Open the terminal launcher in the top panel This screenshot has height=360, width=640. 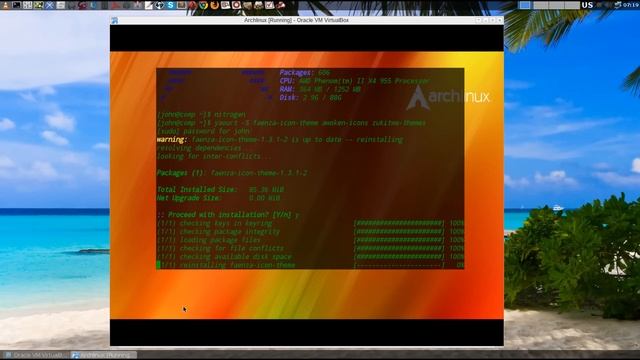(x=16, y=5)
